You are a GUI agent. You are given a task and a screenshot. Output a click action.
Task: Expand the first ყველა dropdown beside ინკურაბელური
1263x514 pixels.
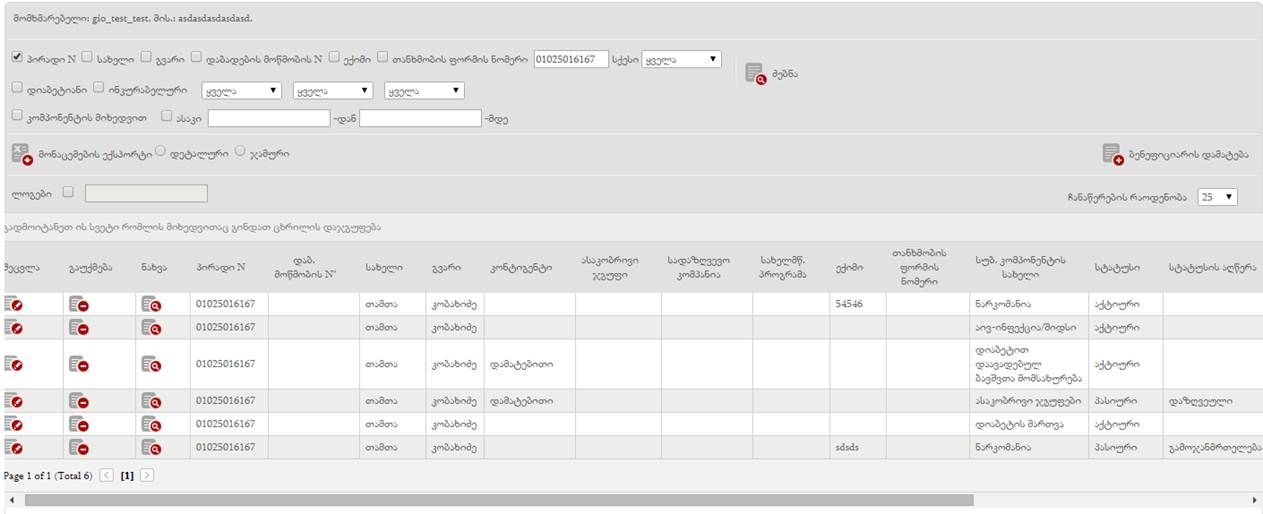tap(241, 90)
